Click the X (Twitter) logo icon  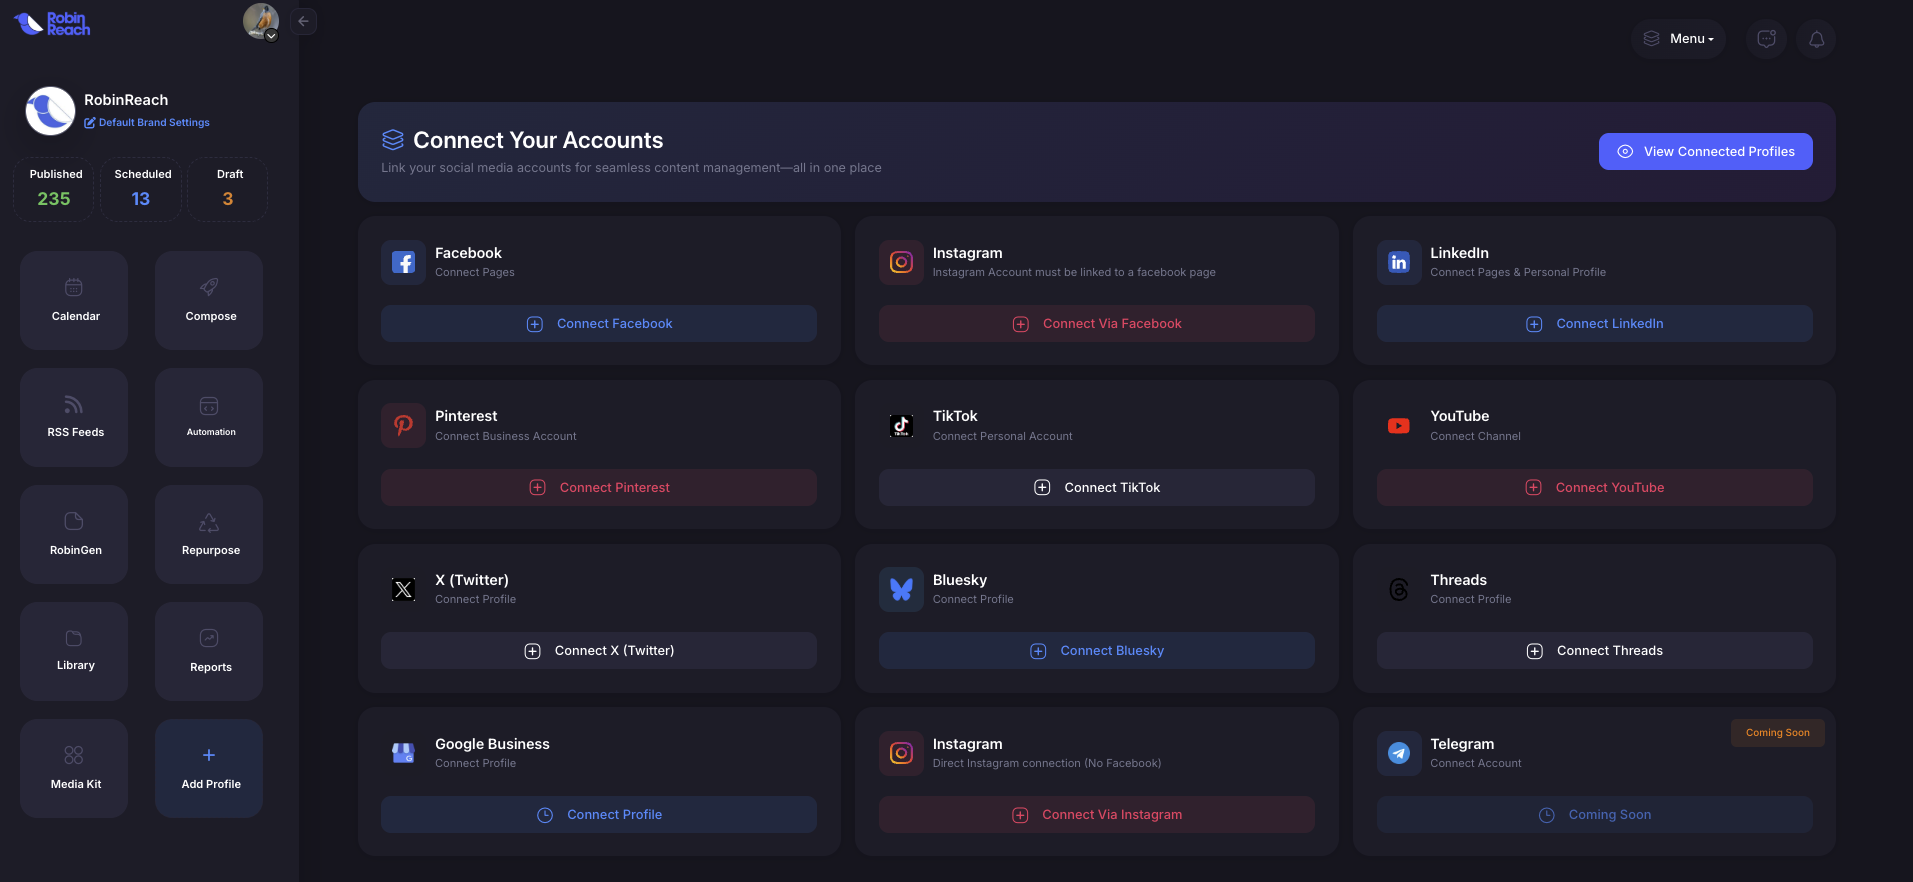pyautogui.click(x=403, y=589)
